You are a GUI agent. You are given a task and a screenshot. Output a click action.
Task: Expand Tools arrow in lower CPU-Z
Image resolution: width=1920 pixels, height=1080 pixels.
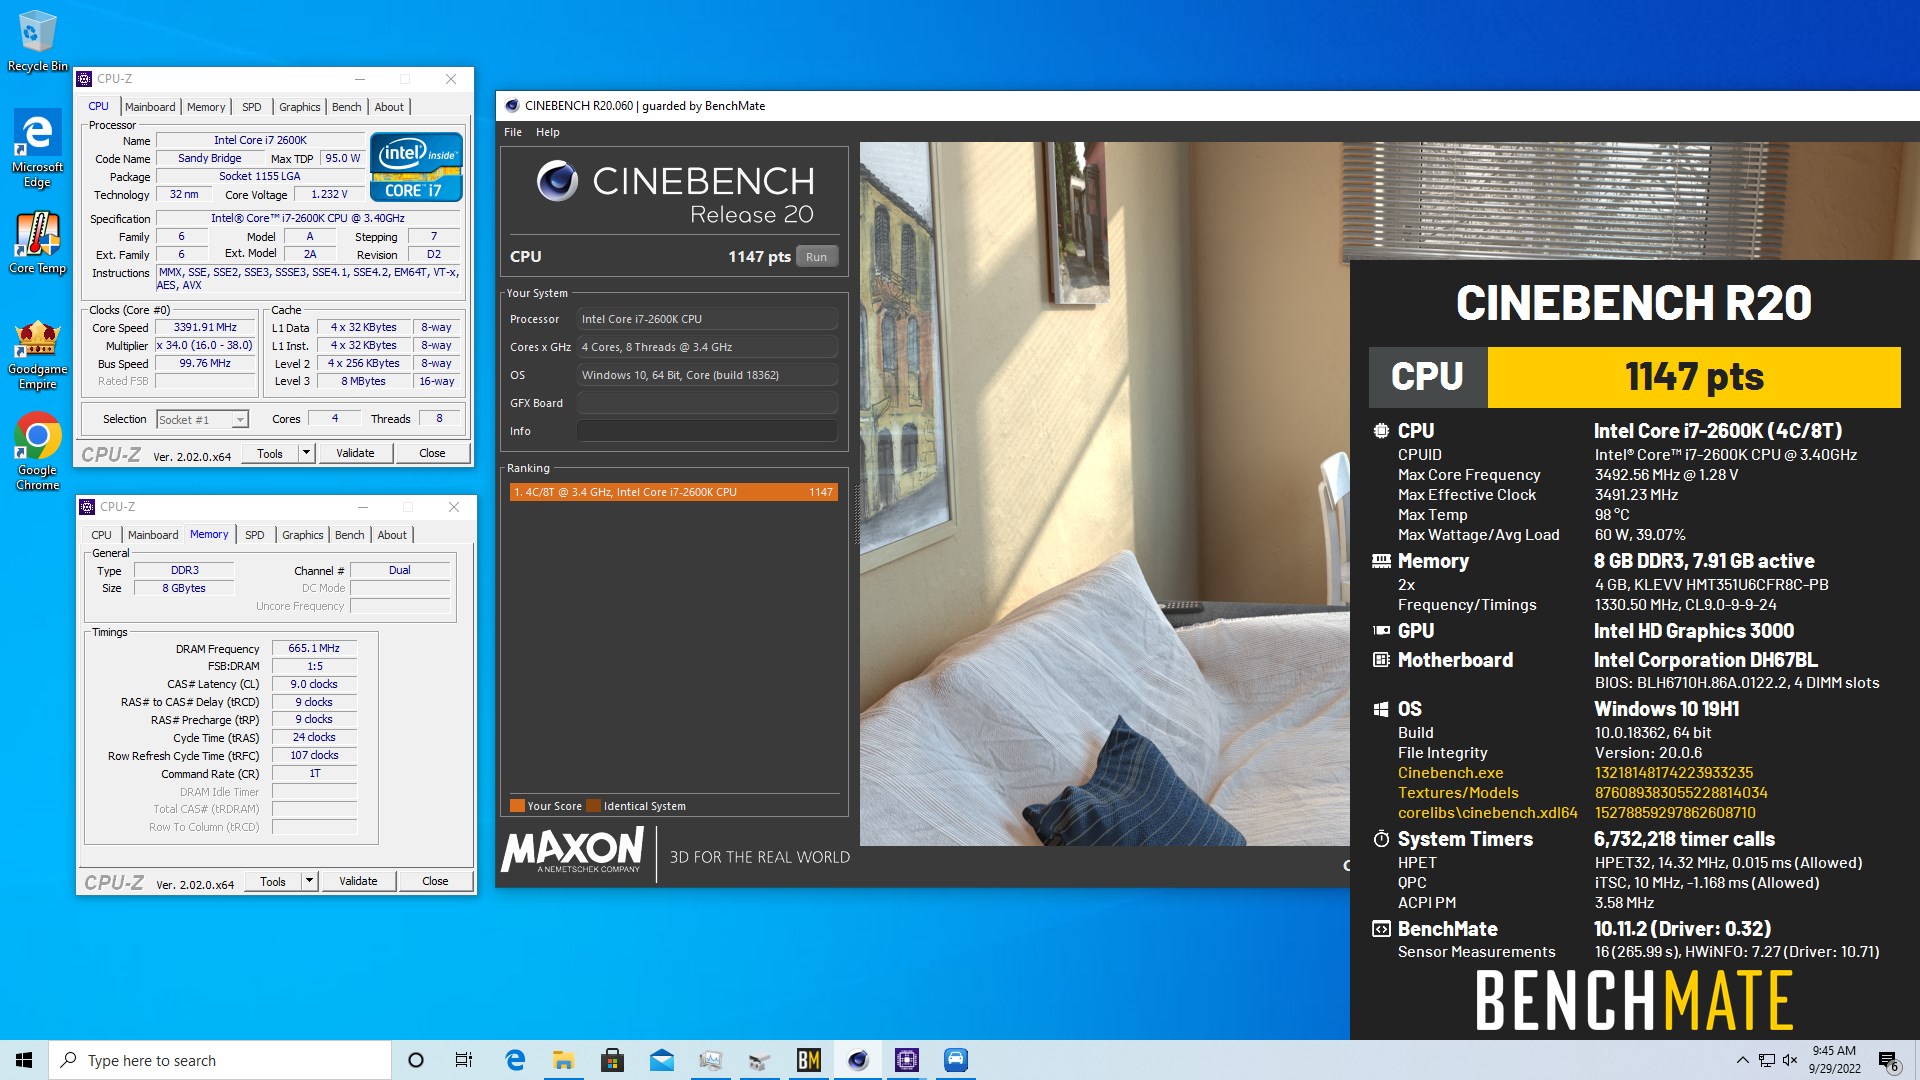[310, 881]
